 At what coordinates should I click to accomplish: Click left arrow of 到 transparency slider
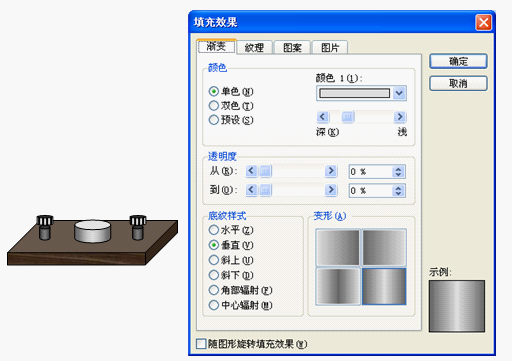(x=252, y=190)
